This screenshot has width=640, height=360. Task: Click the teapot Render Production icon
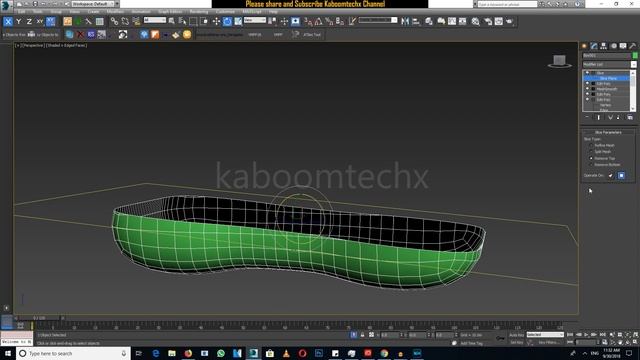[x=510, y=21]
